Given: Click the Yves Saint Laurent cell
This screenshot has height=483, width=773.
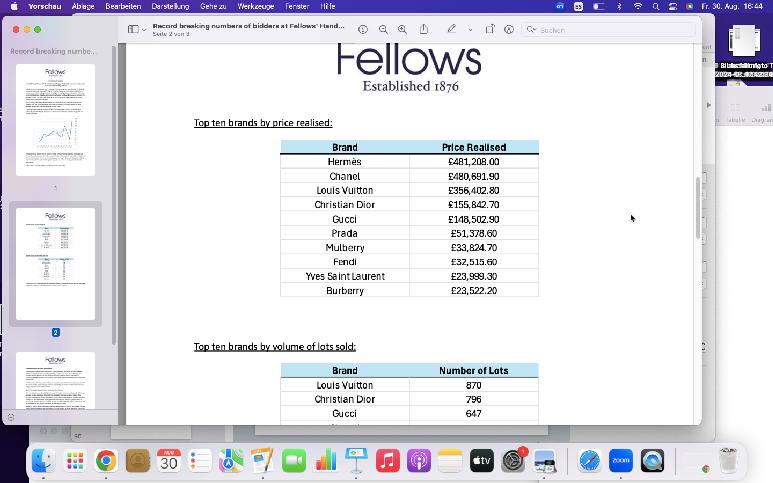Looking at the screenshot, I should point(345,276).
